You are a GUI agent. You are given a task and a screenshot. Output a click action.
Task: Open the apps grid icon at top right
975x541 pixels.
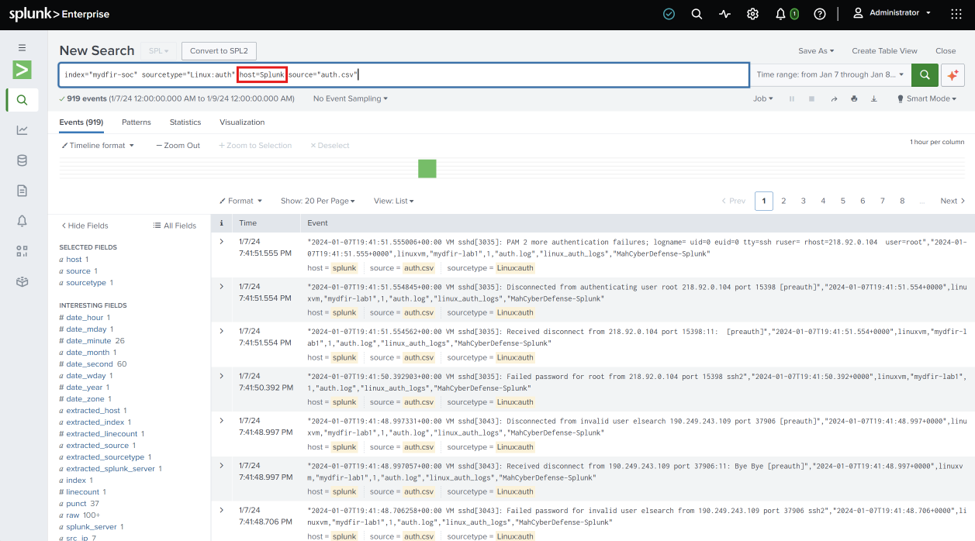tap(956, 14)
